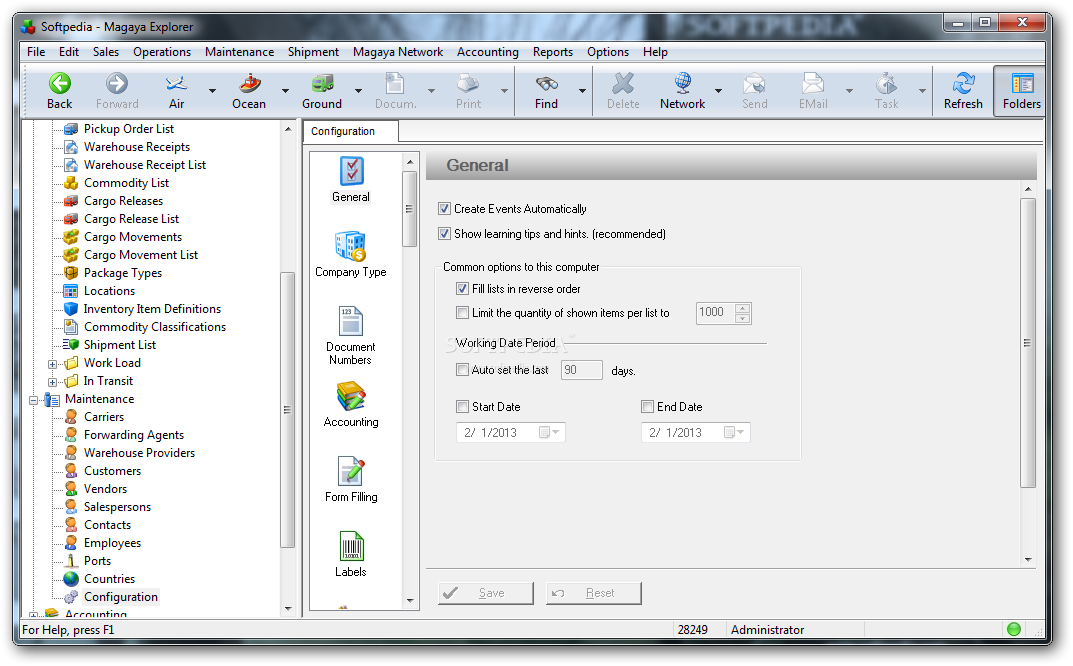Viewport: 1073px width, 666px height.
Task: Enable Limit the quantity of shown items checkbox
Action: tap(463, 313)
